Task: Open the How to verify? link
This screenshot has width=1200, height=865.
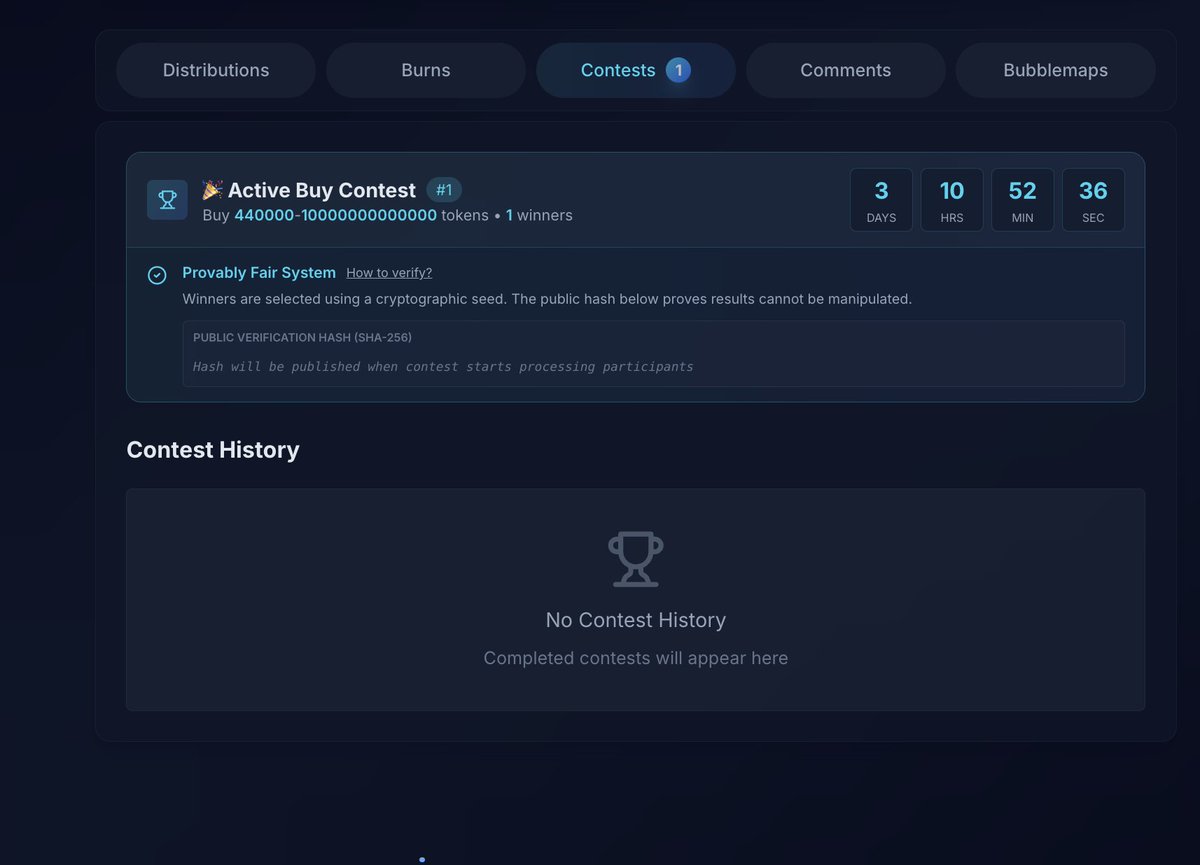Action: pyautogui.click(x=389, y=273)
